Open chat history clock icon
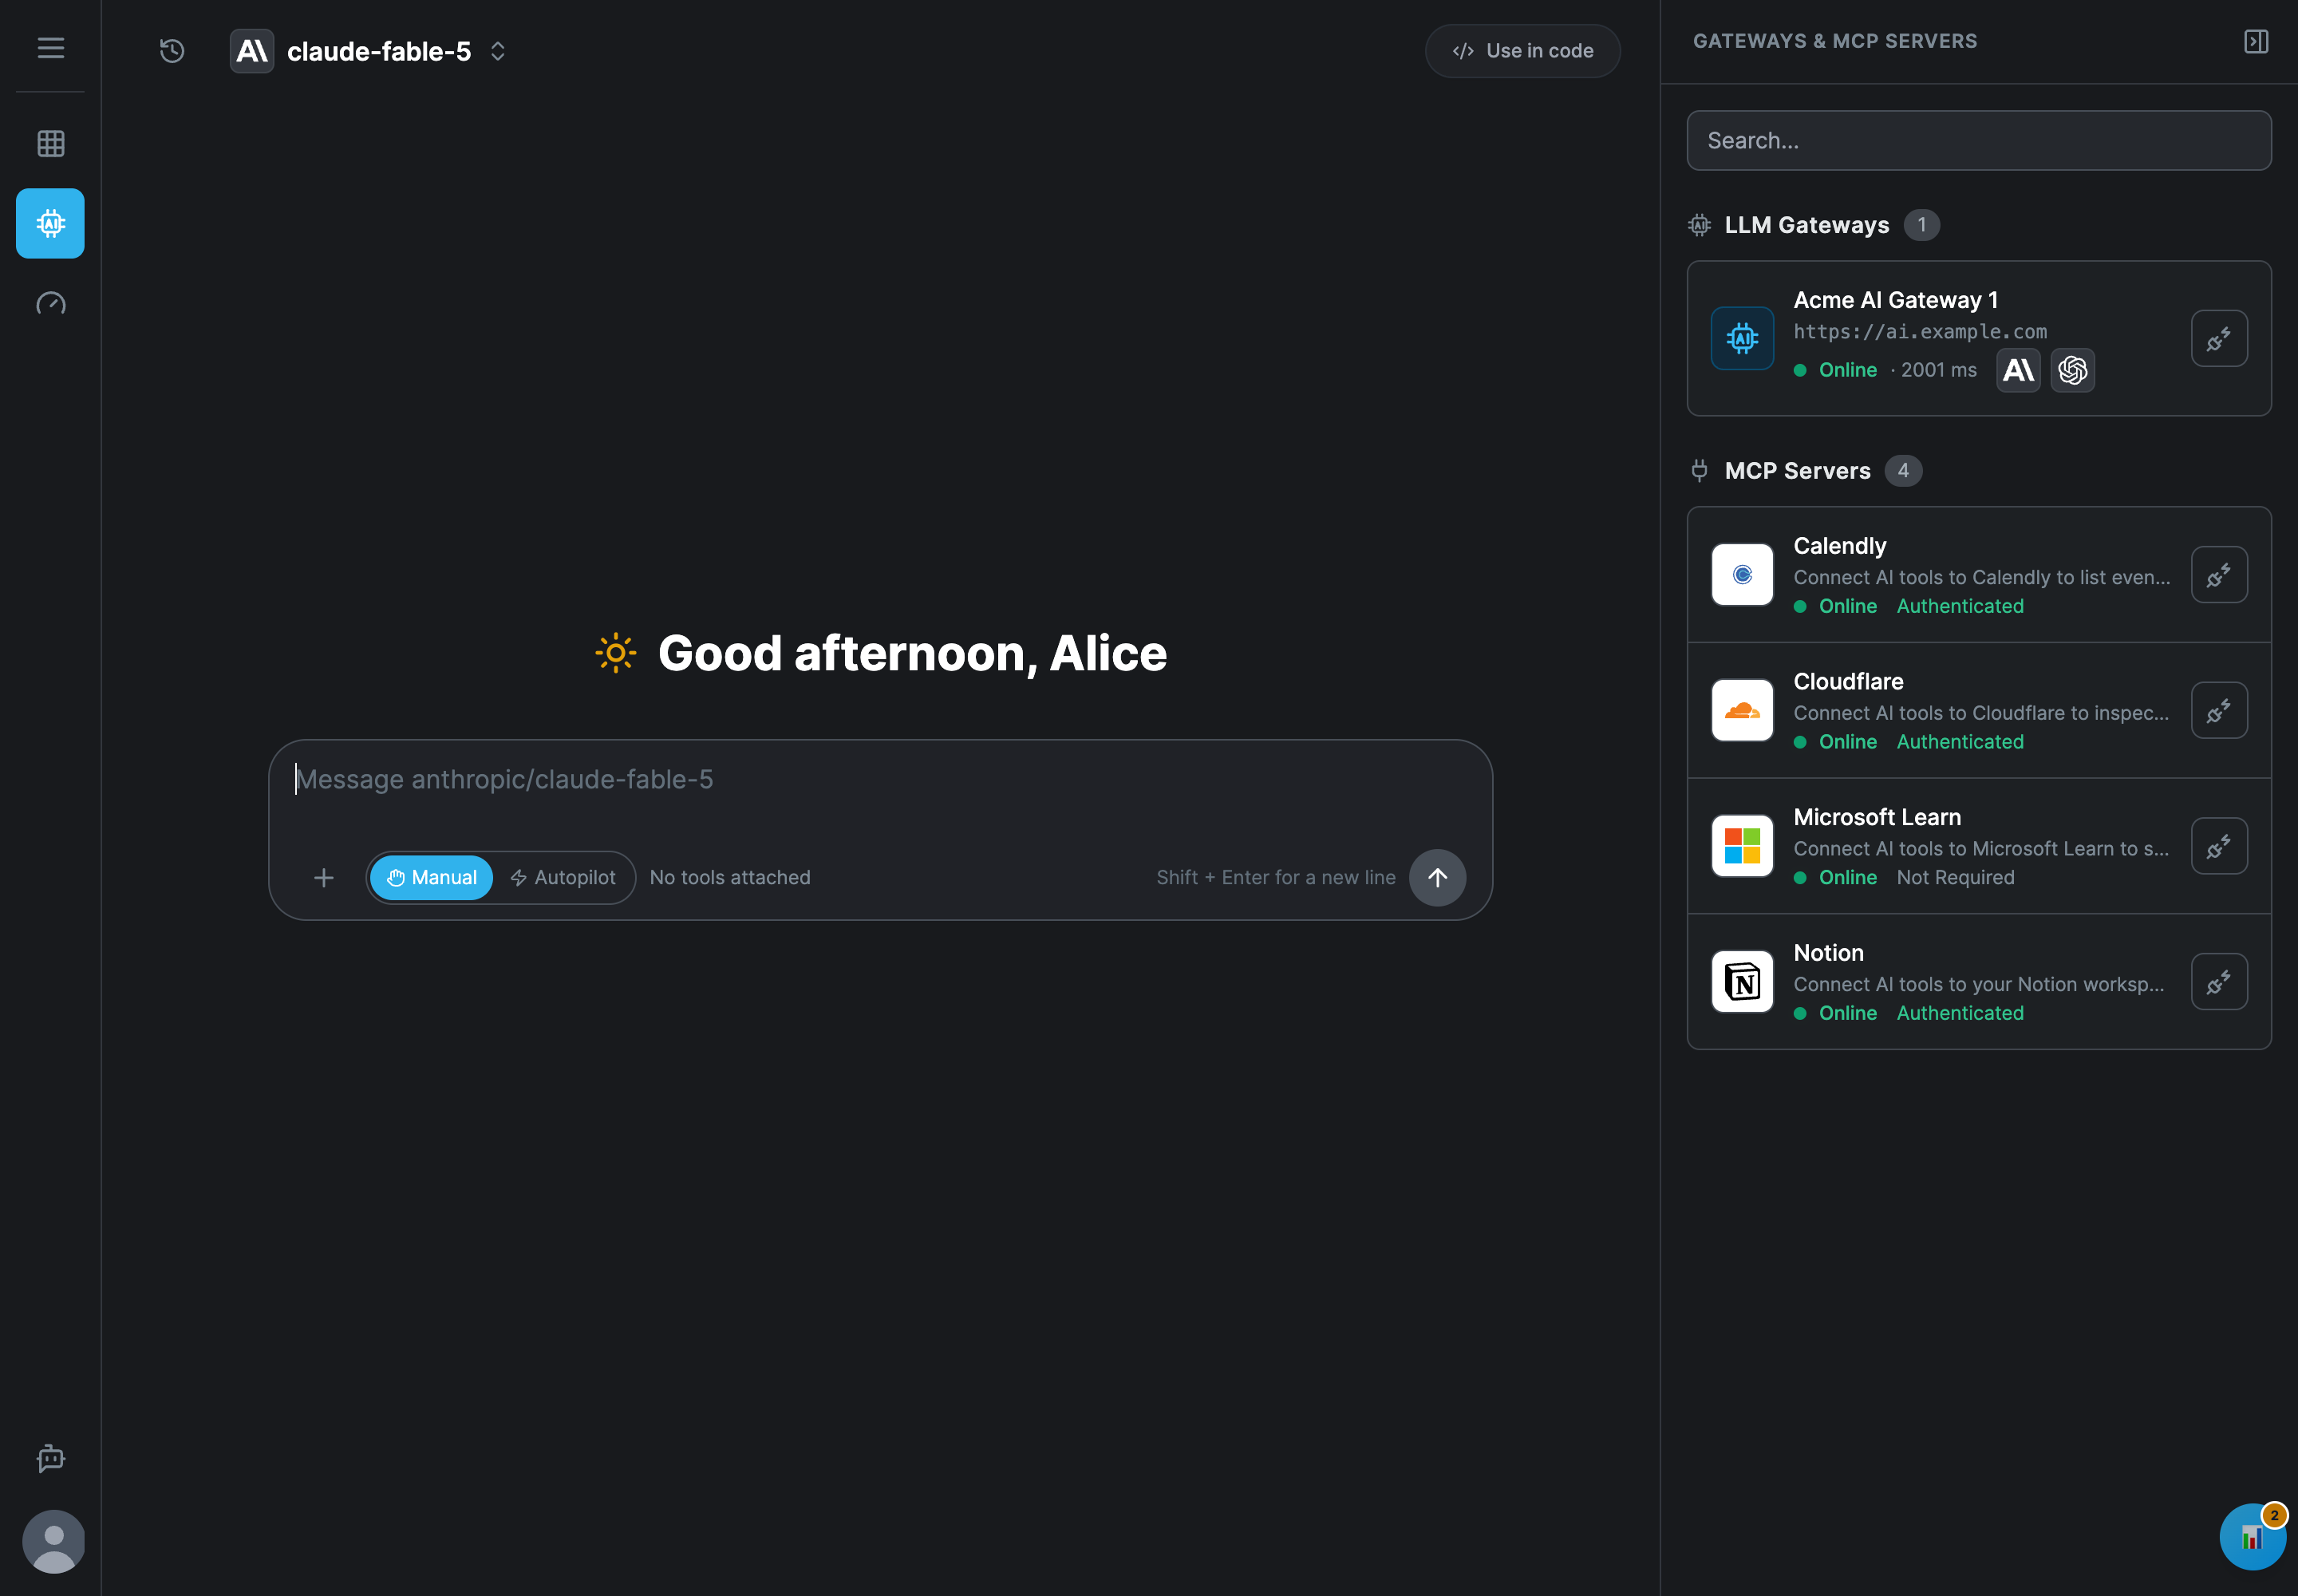This screenshot has width=2298, height=1596. [172, 51]
